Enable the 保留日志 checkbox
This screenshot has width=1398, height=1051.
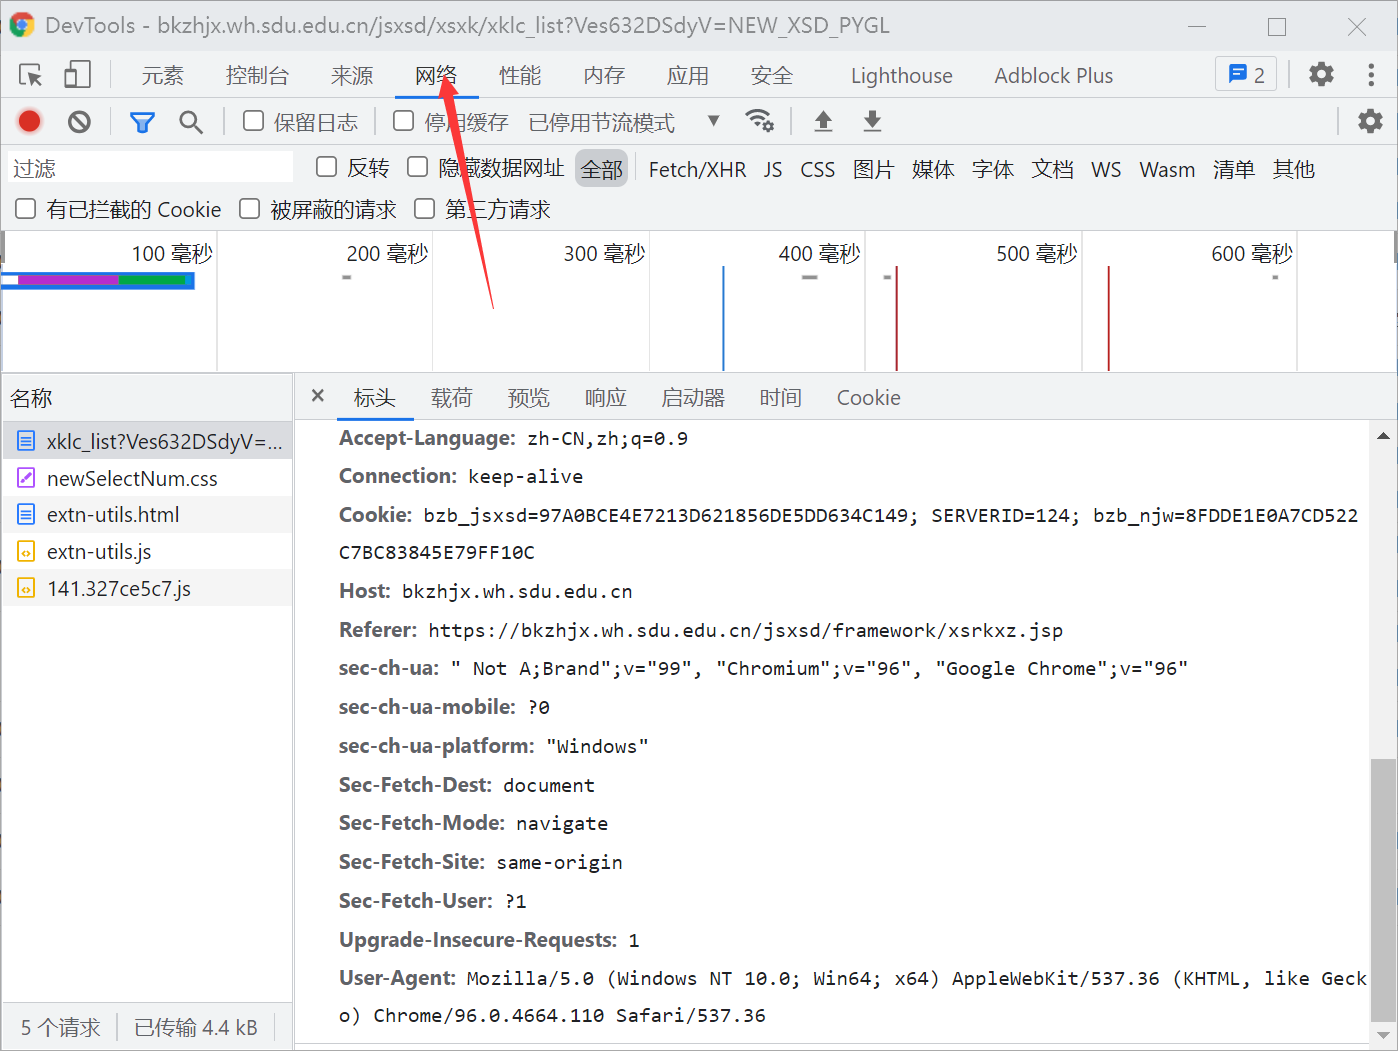[254, 121]
